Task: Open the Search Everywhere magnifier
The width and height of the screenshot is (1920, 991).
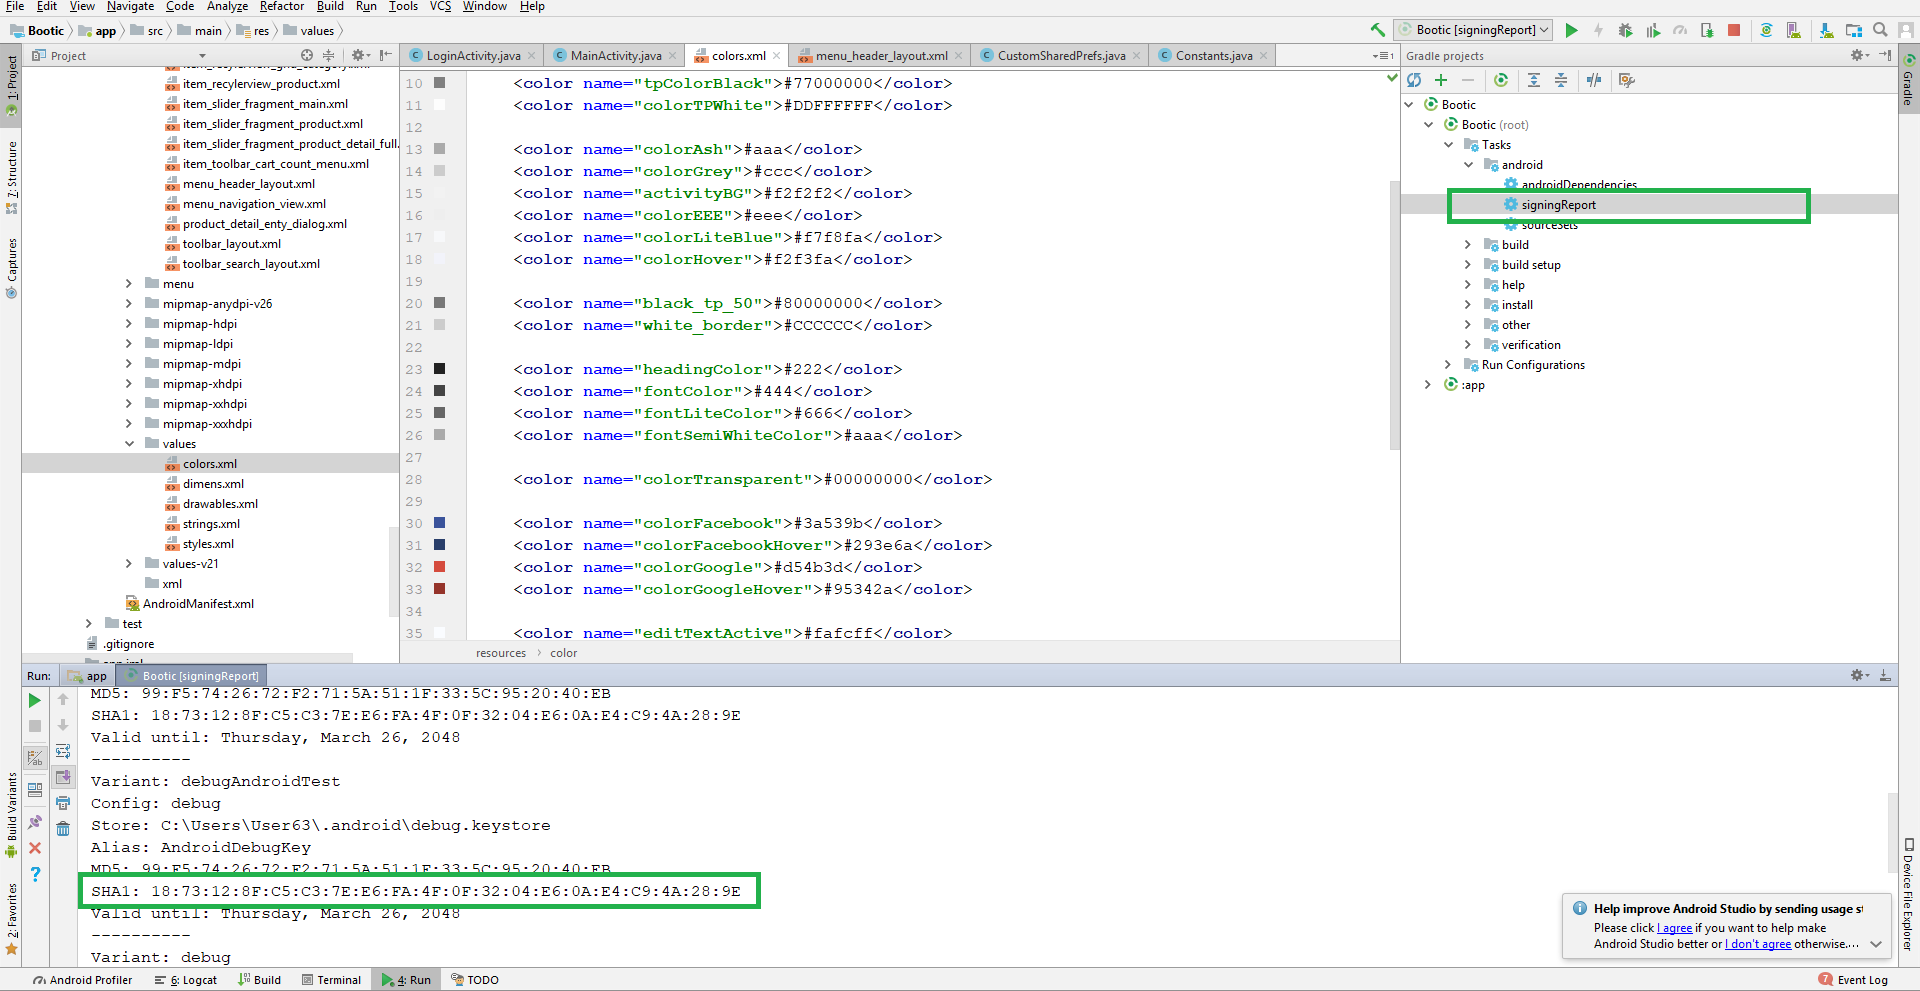Action: (1880, 30)
